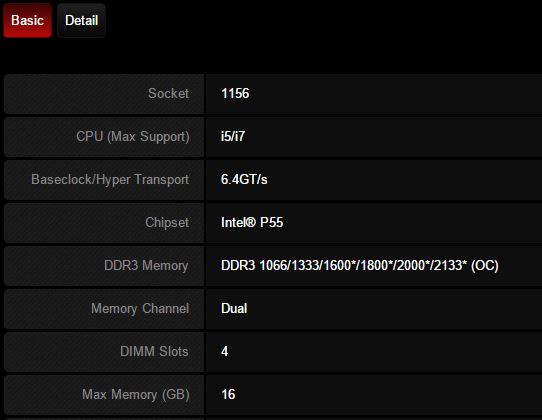Select the Socket label cell

[x=104, y=94]
